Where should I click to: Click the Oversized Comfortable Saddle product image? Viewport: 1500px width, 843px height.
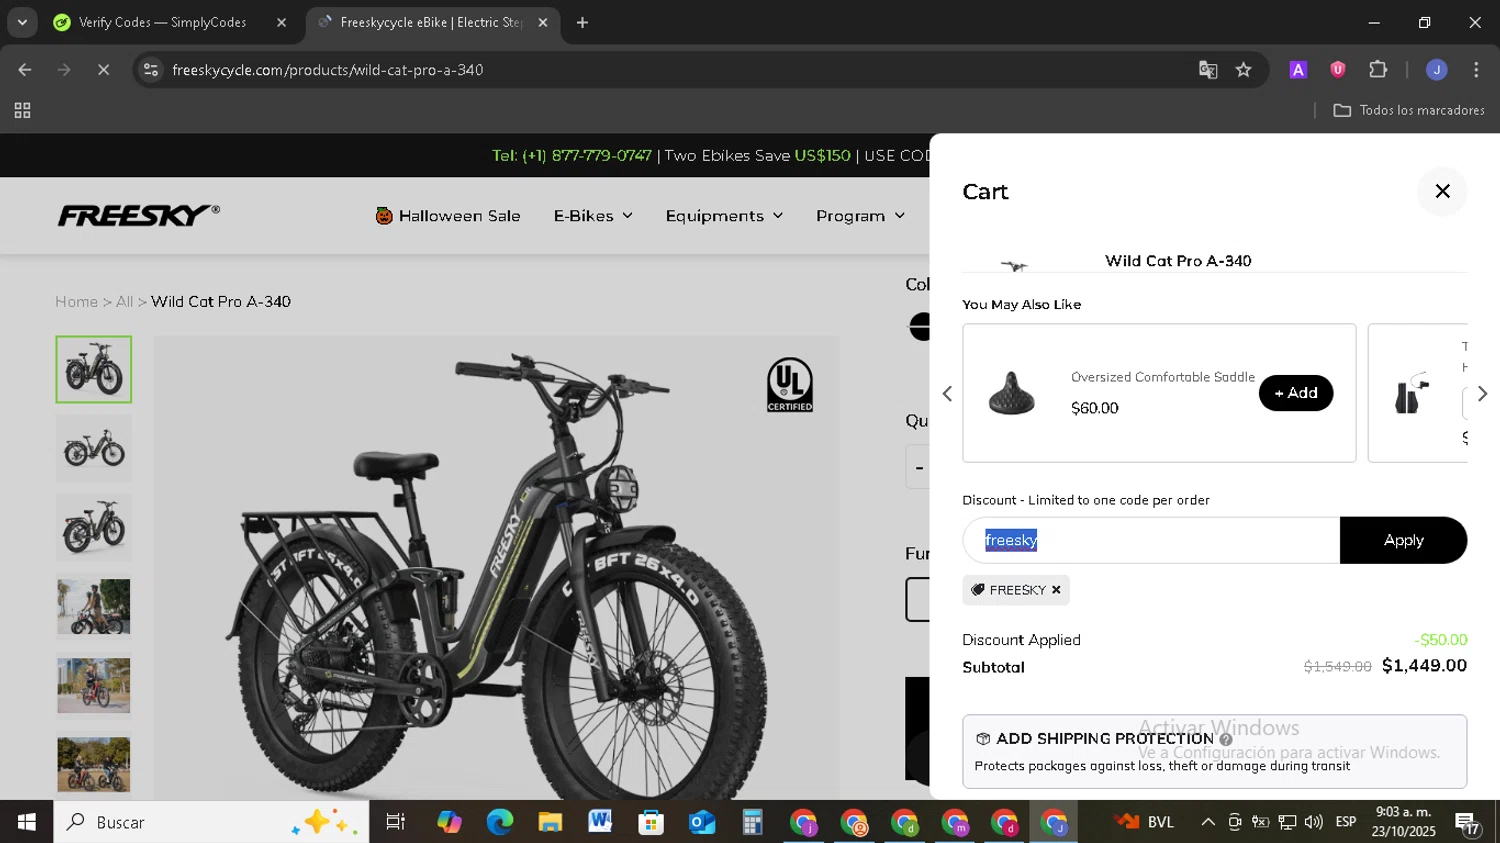point(1012,393)
